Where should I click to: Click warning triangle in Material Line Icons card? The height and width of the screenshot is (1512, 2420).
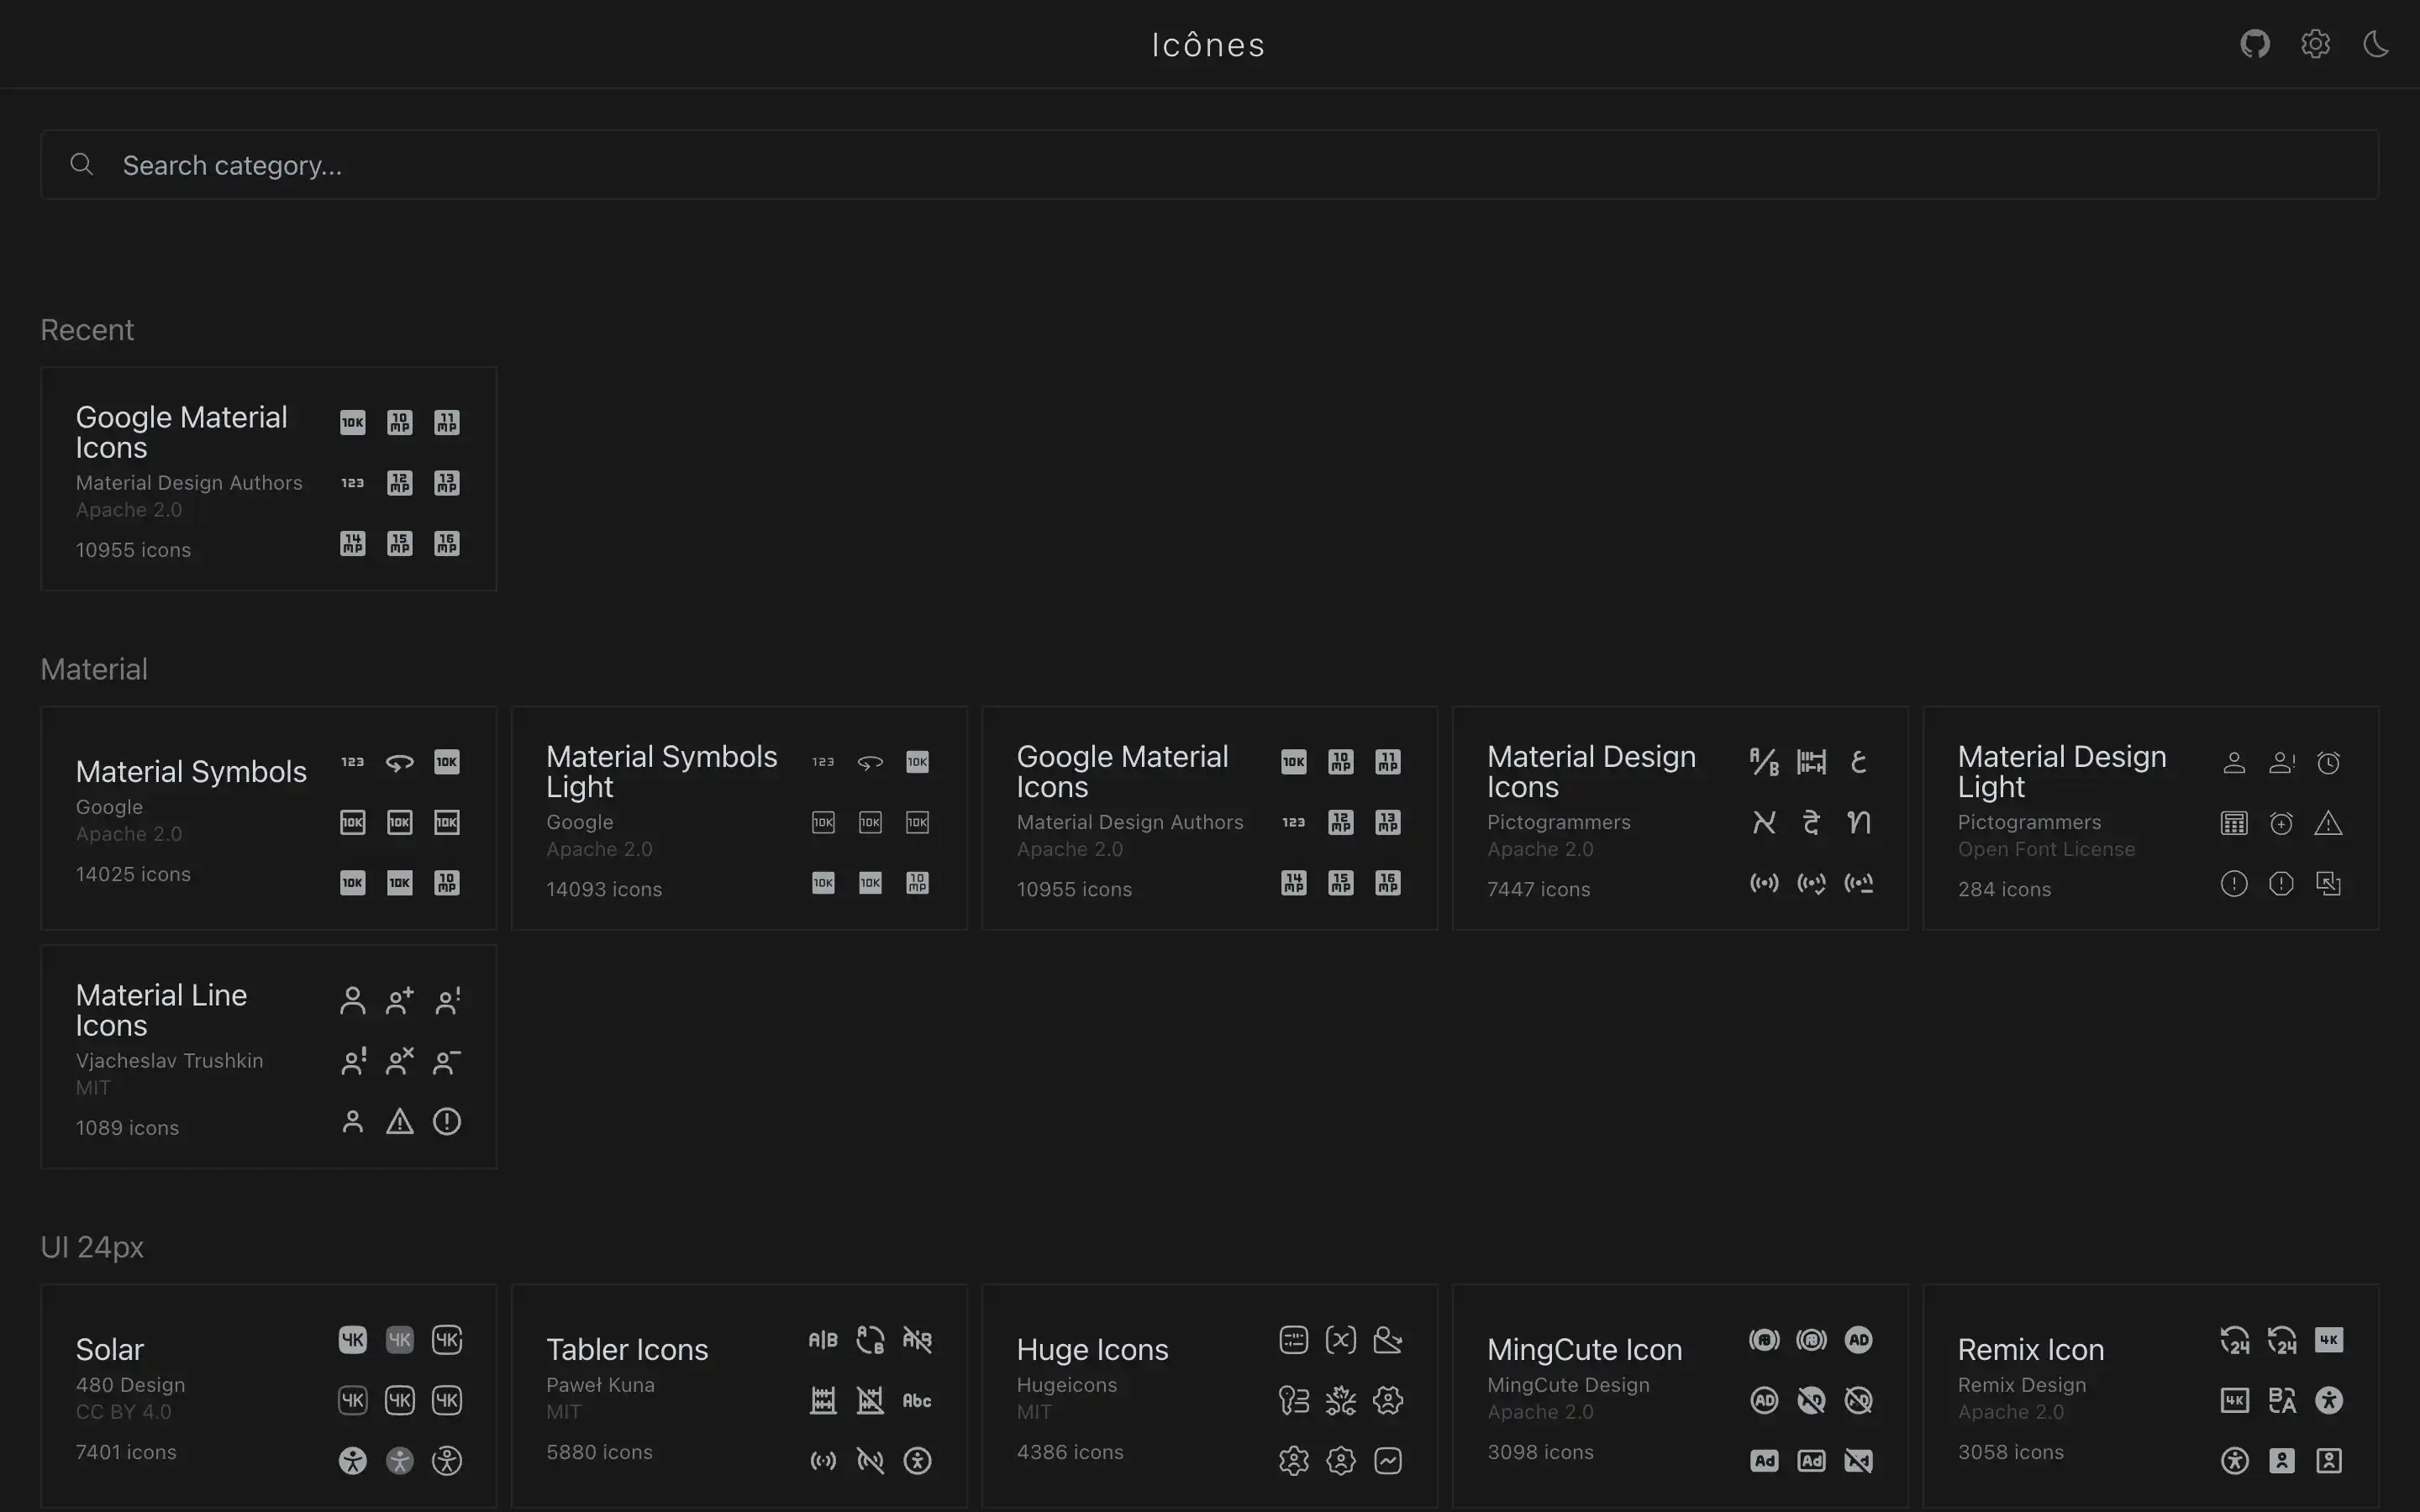[400, 1121]
